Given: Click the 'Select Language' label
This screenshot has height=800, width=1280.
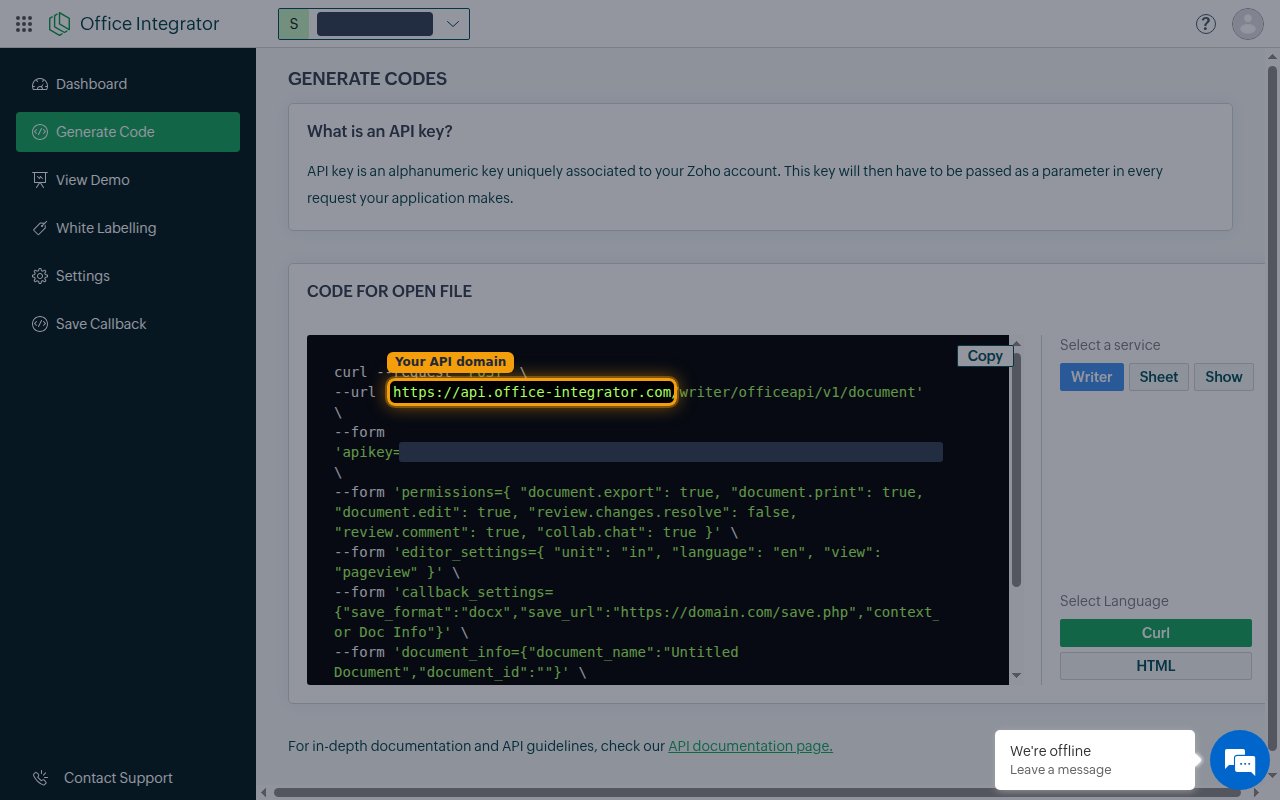Looking at the screenshot, I should pos(1114,601).
